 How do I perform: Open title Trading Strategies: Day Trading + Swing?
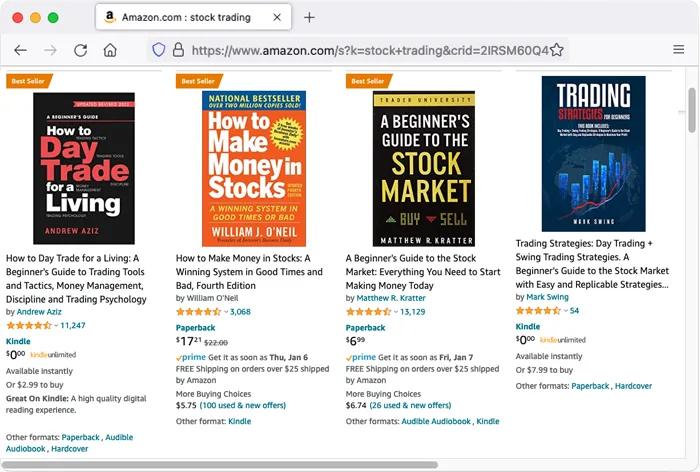pos(592,264)
